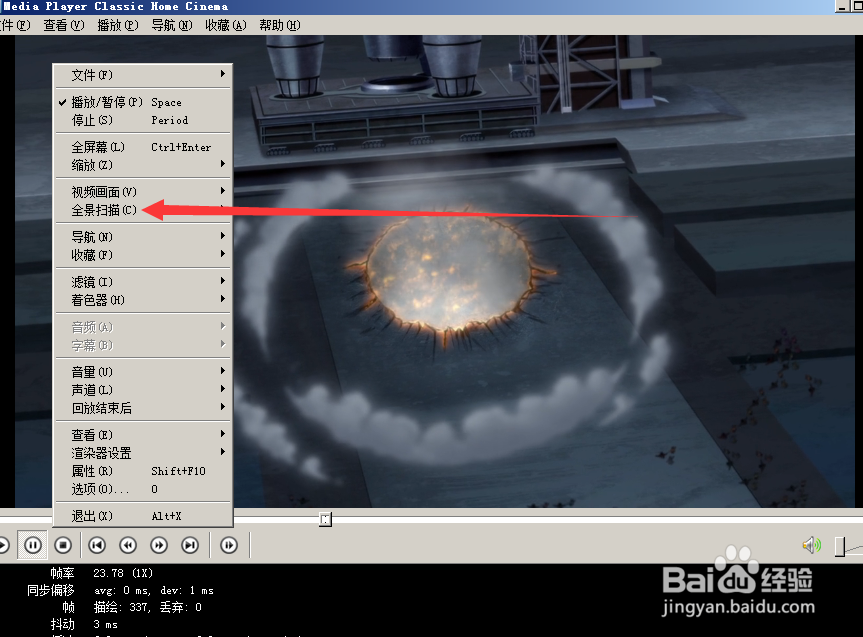Click the fast-forward (increase speed) icon

click(159, 545)
